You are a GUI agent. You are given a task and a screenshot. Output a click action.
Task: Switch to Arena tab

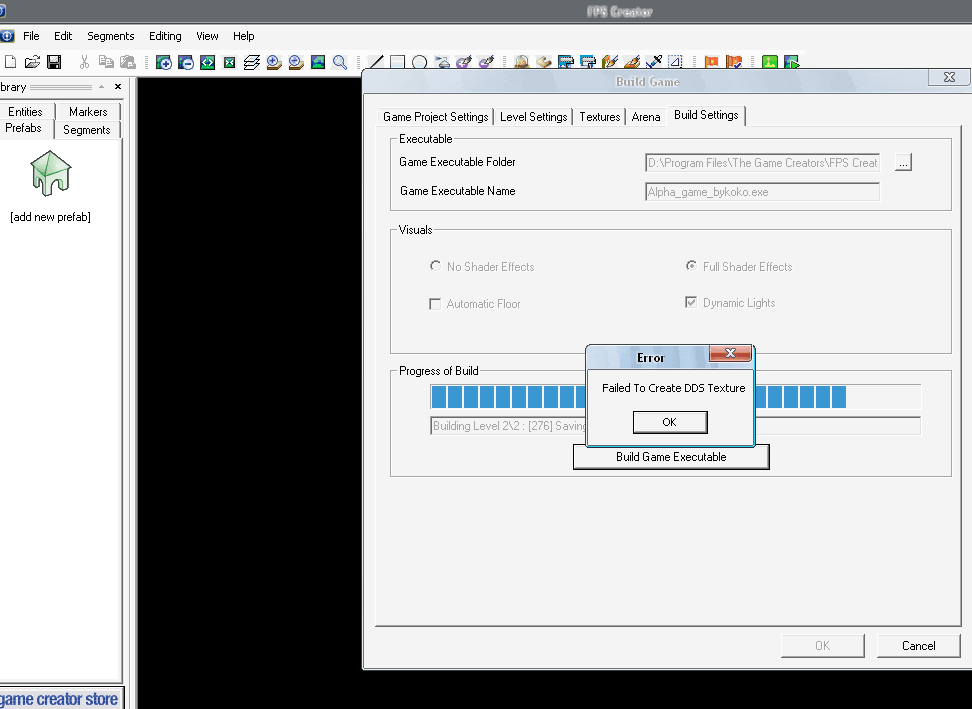pos(645,117)
